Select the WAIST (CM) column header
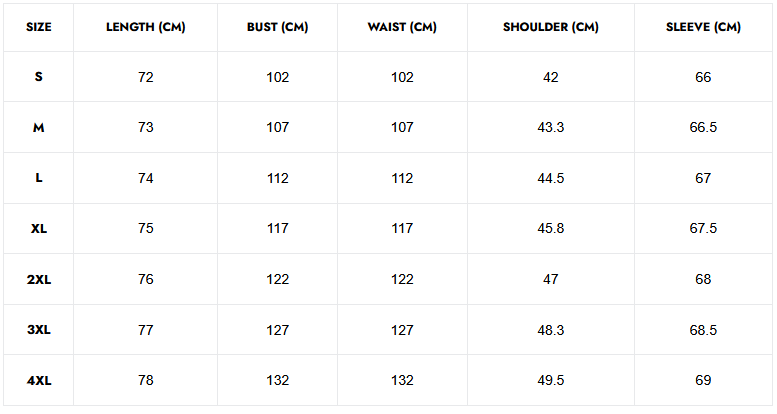Image resolution: width=777 pixels, height=414 pixels. coord(403,27)
